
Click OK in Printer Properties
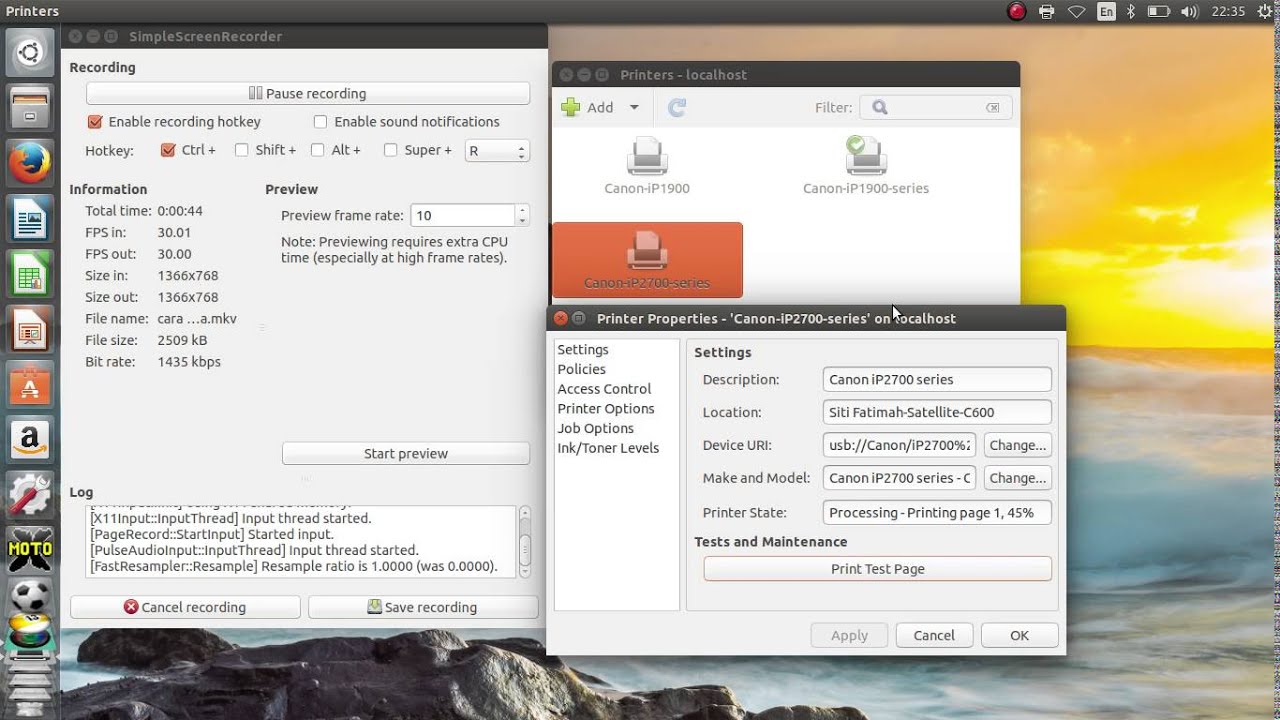[1019, 635]
